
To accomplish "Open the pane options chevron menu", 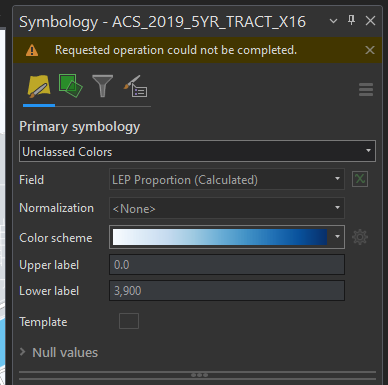I will coord(333,21).
